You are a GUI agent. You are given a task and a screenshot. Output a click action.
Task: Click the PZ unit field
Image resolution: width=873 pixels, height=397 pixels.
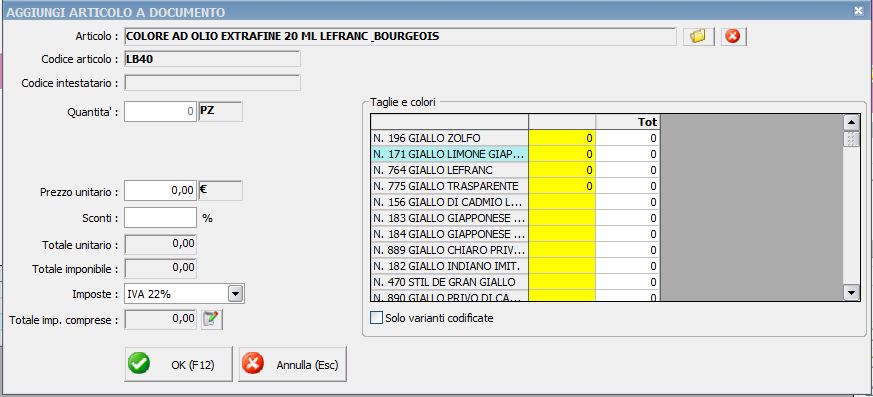220,111
